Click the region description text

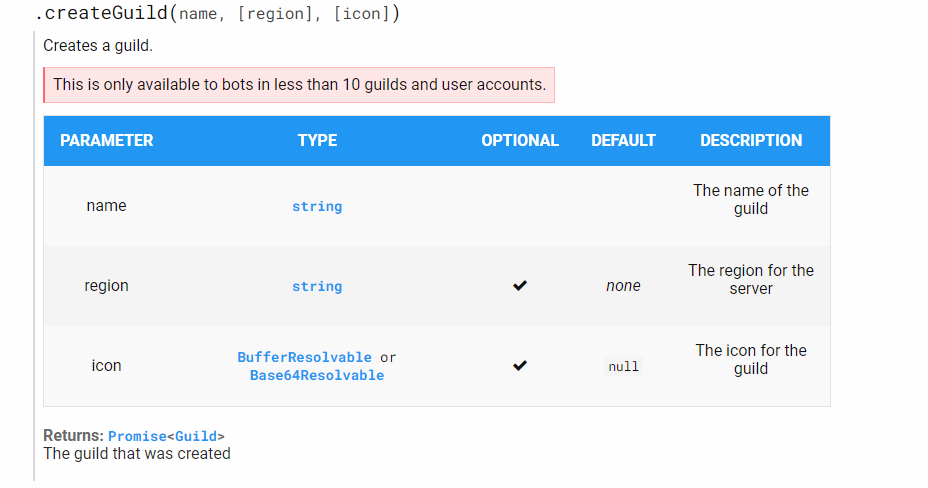click(751, 279)
